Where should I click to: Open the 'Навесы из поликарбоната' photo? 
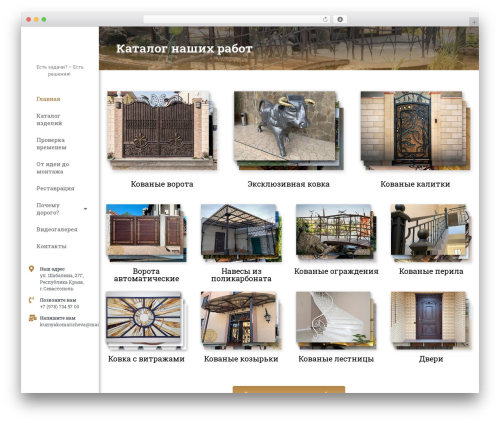[241, 233]
